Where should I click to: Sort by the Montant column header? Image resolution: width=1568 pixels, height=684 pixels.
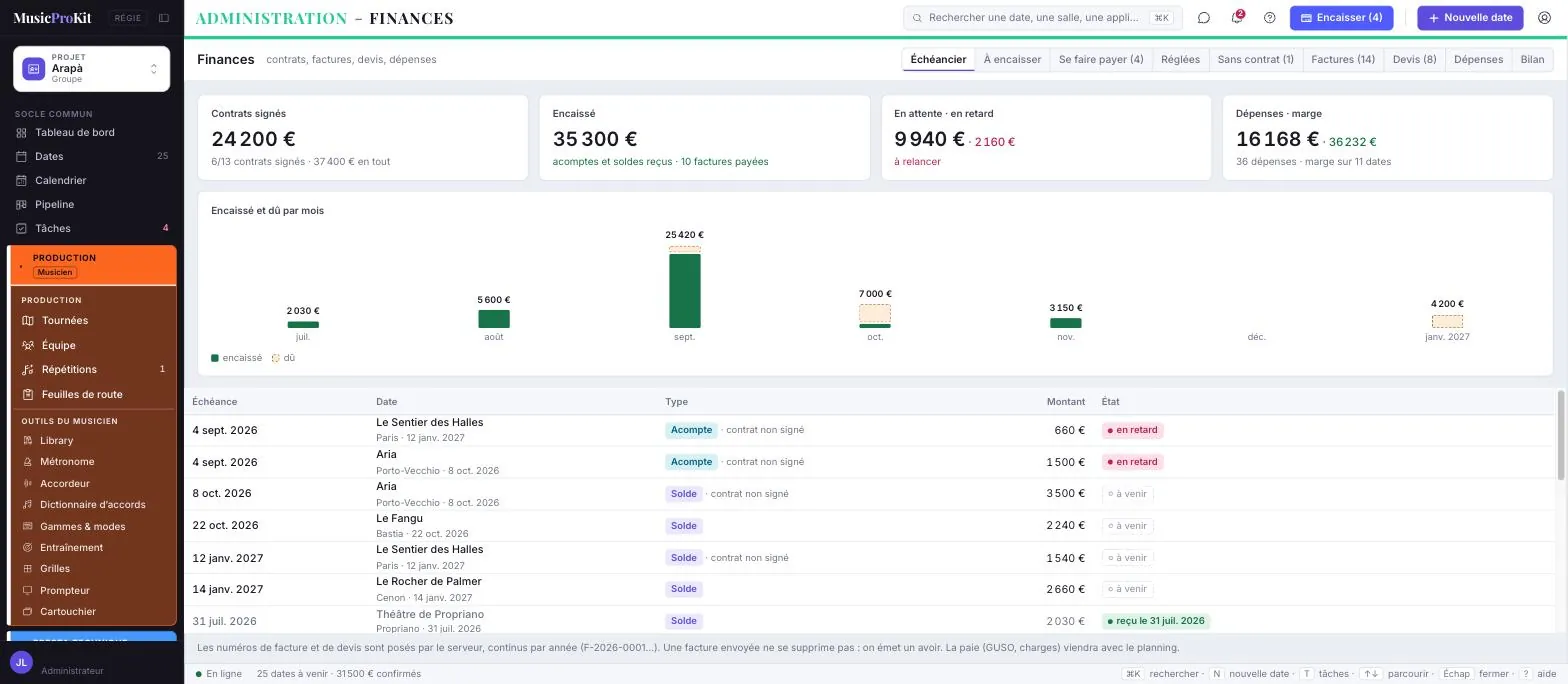coord(1066,402)
